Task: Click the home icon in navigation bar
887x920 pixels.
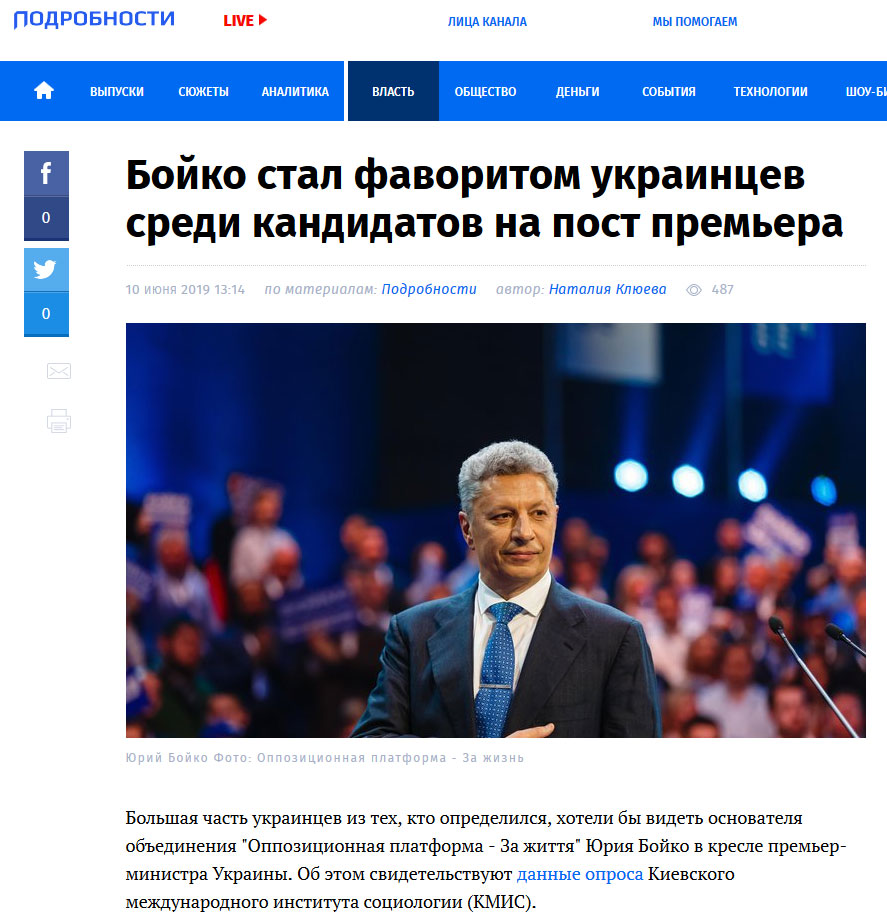Action: (44, 91)
